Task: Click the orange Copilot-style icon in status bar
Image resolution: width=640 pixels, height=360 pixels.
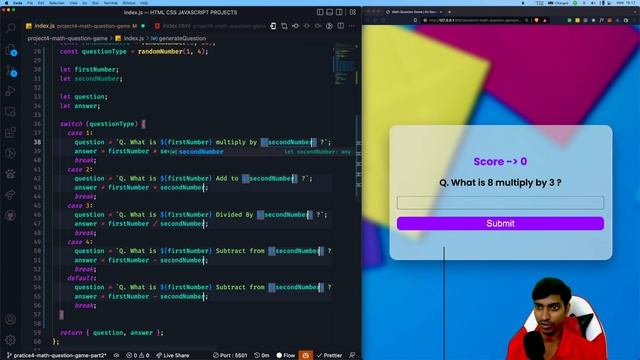Action: tap(306, 356)
